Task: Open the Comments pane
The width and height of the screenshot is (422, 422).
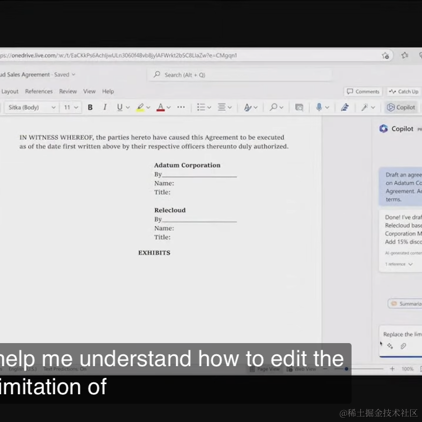Action: click(363, 92)
